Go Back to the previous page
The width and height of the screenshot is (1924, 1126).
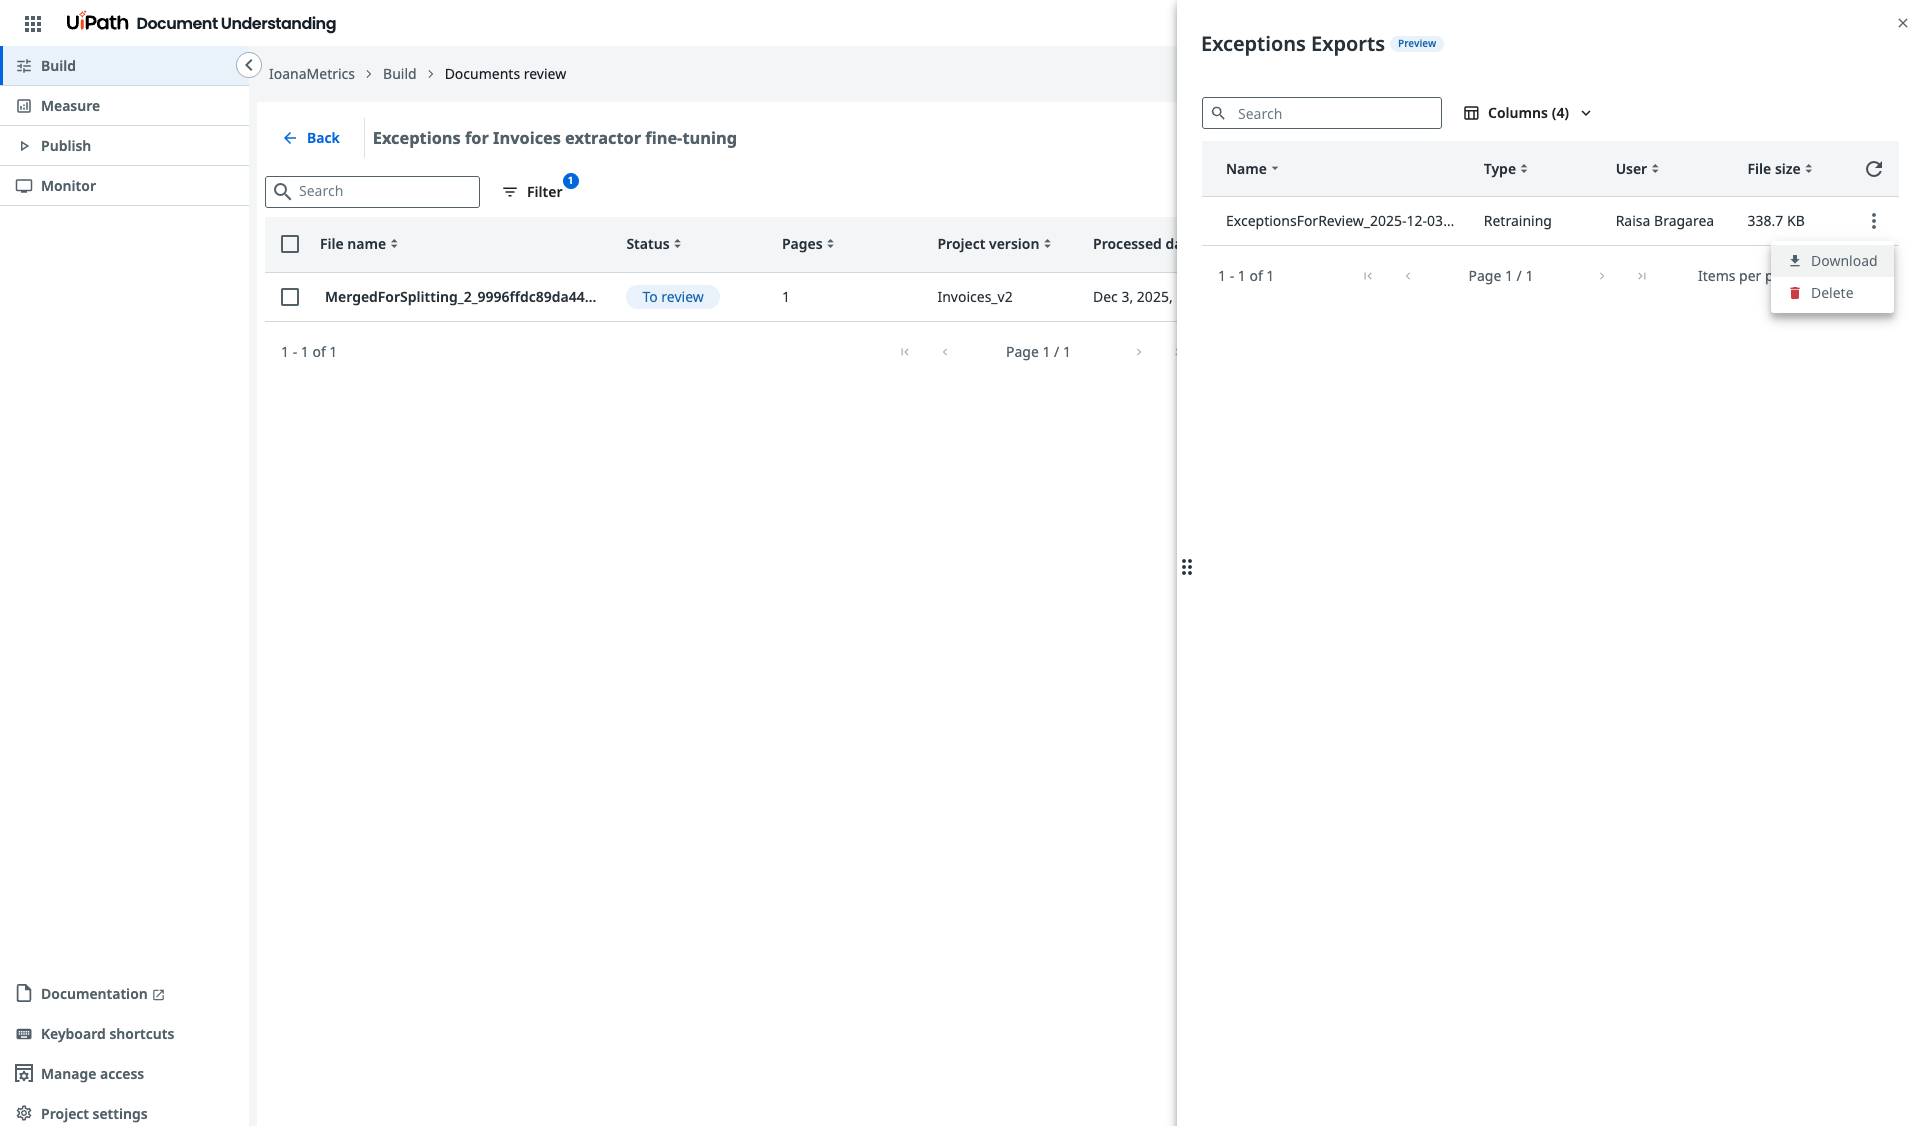pyautogui.click(x=311, y=138)
